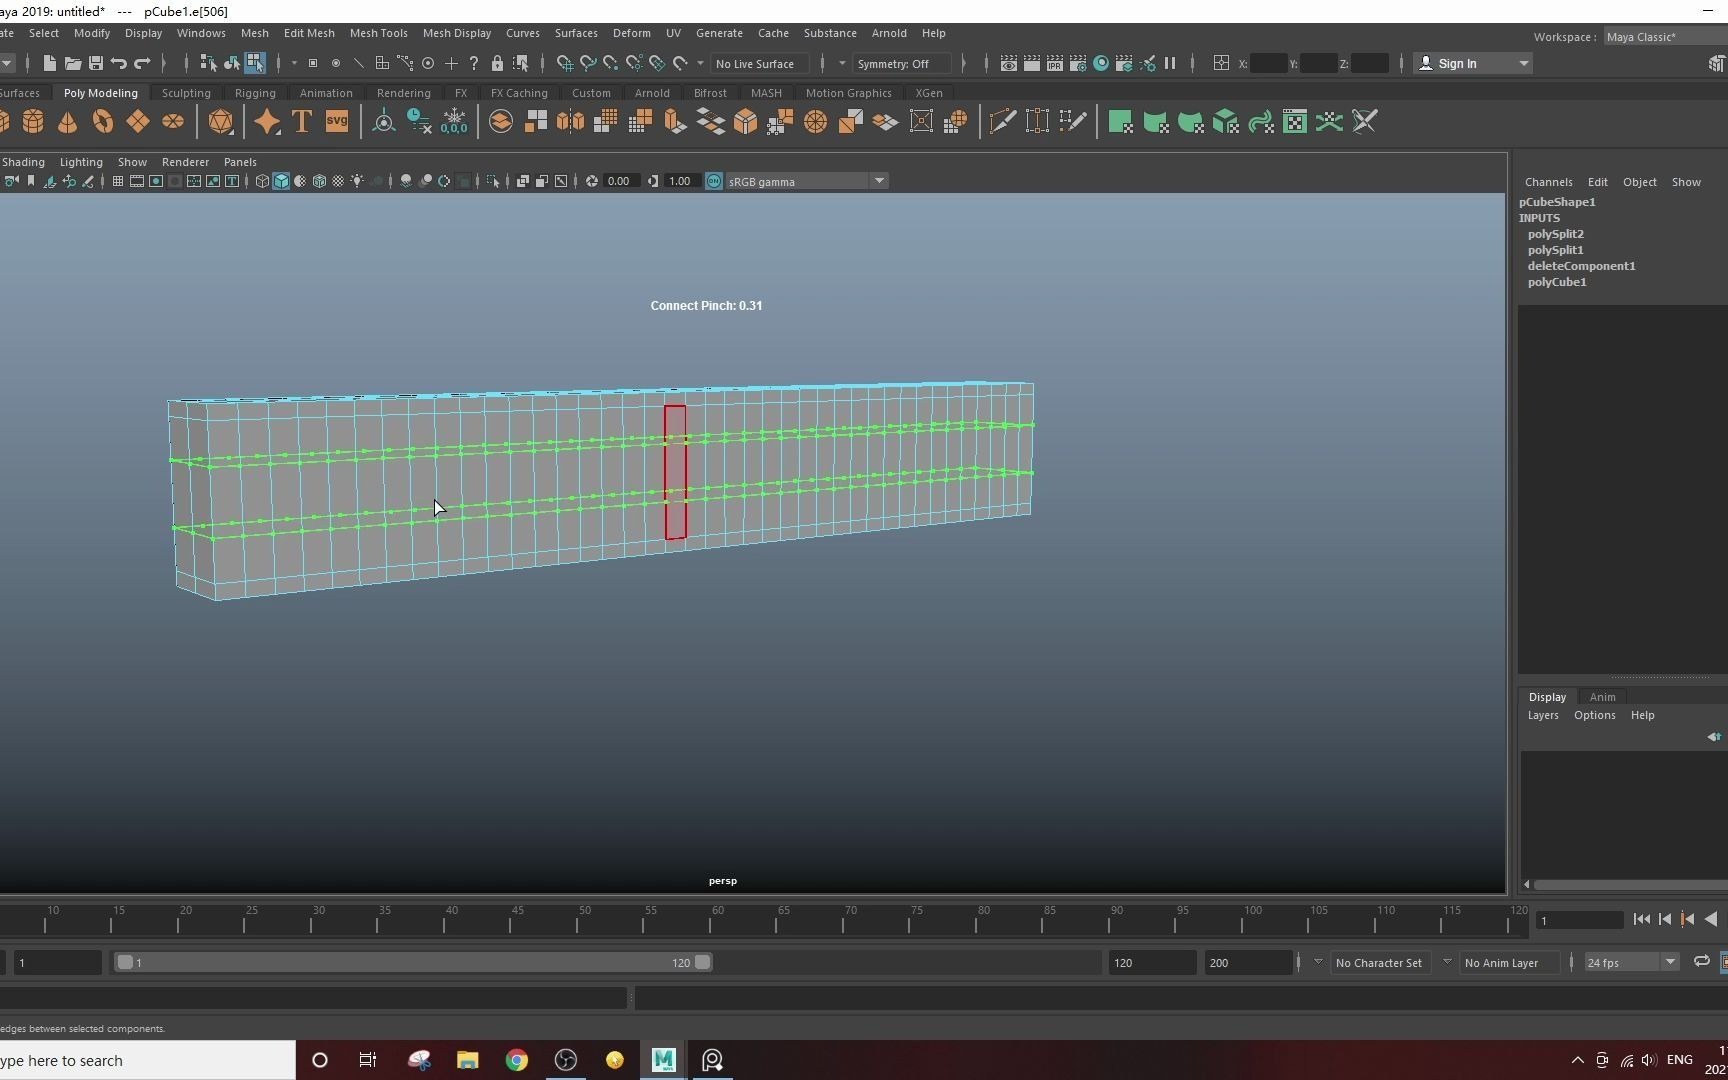The width and height of the screenshot is (1728, 1080).
Task: Toggle the viewport grid display
Action: click(118, 181)
